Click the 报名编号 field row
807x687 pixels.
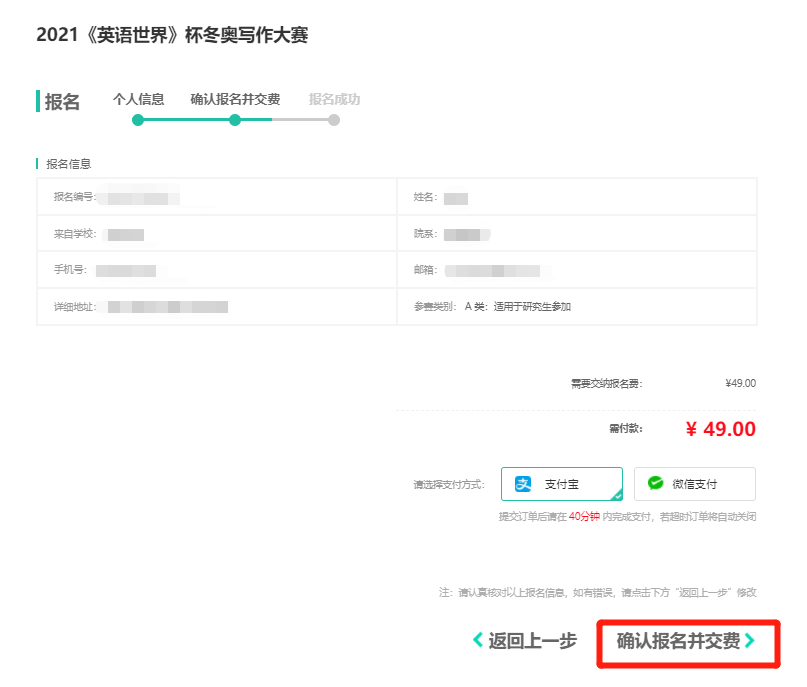[216, 197]
